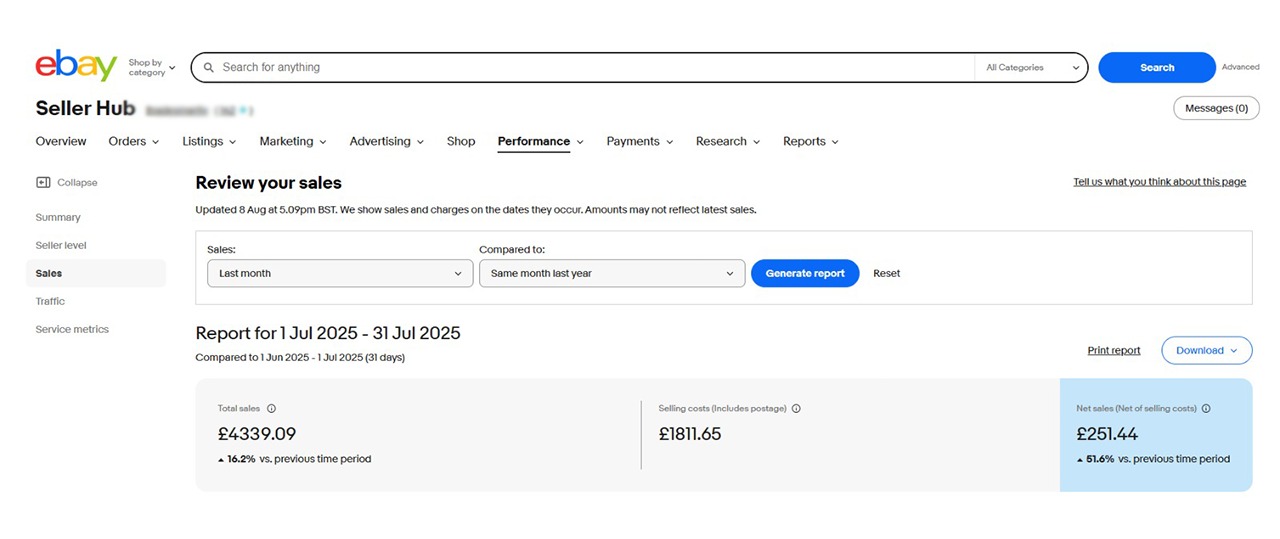
Task: Click the search magnifier icon
Action: pos(208,68)
